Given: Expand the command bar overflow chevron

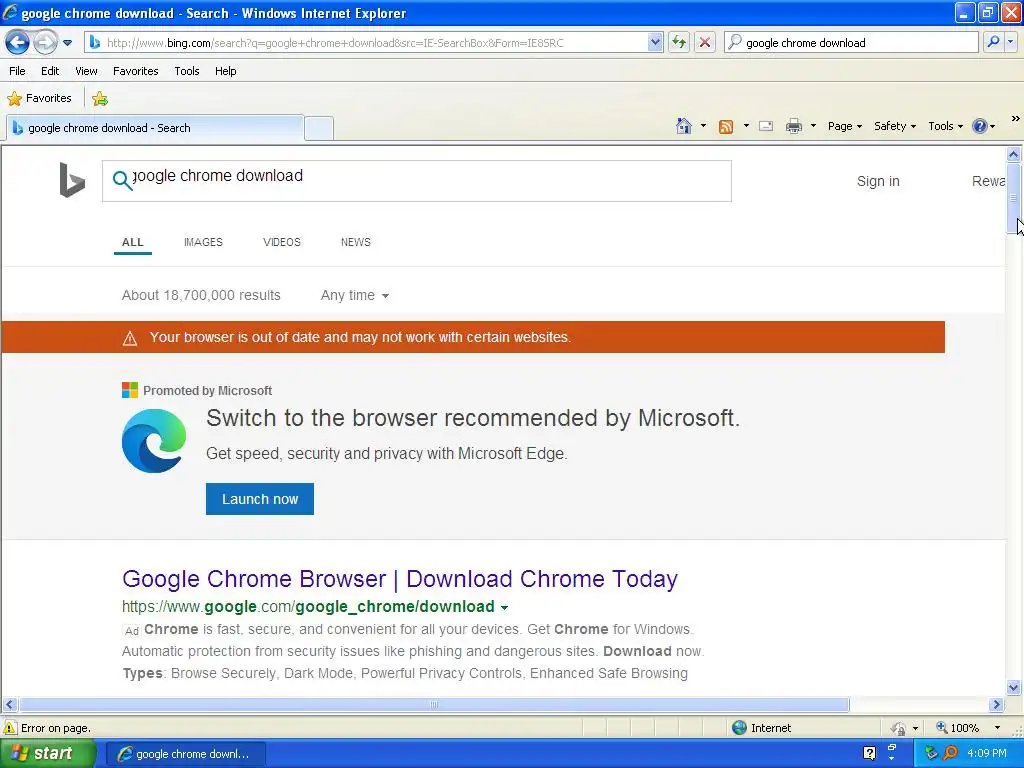Looking at the screenshot, I should tap(1015, 119).
